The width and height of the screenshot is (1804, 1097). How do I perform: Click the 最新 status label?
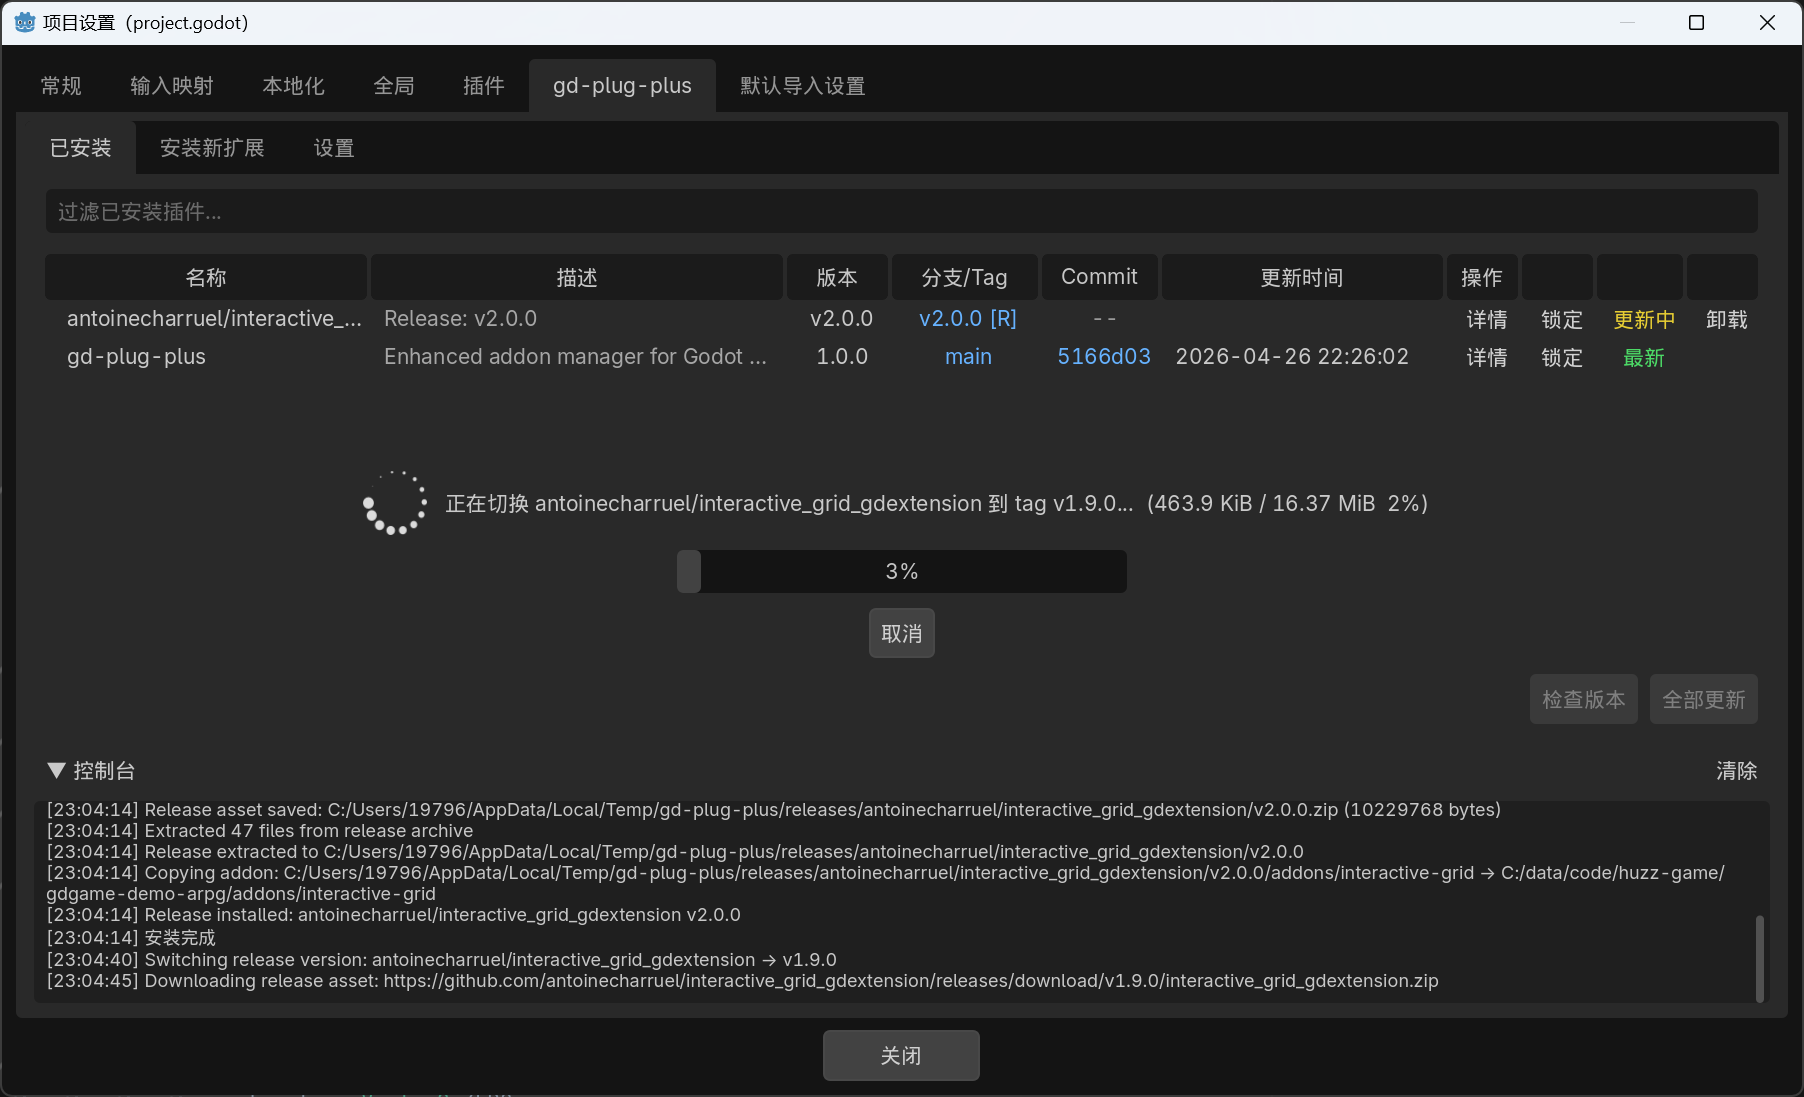click(1644, 358)
